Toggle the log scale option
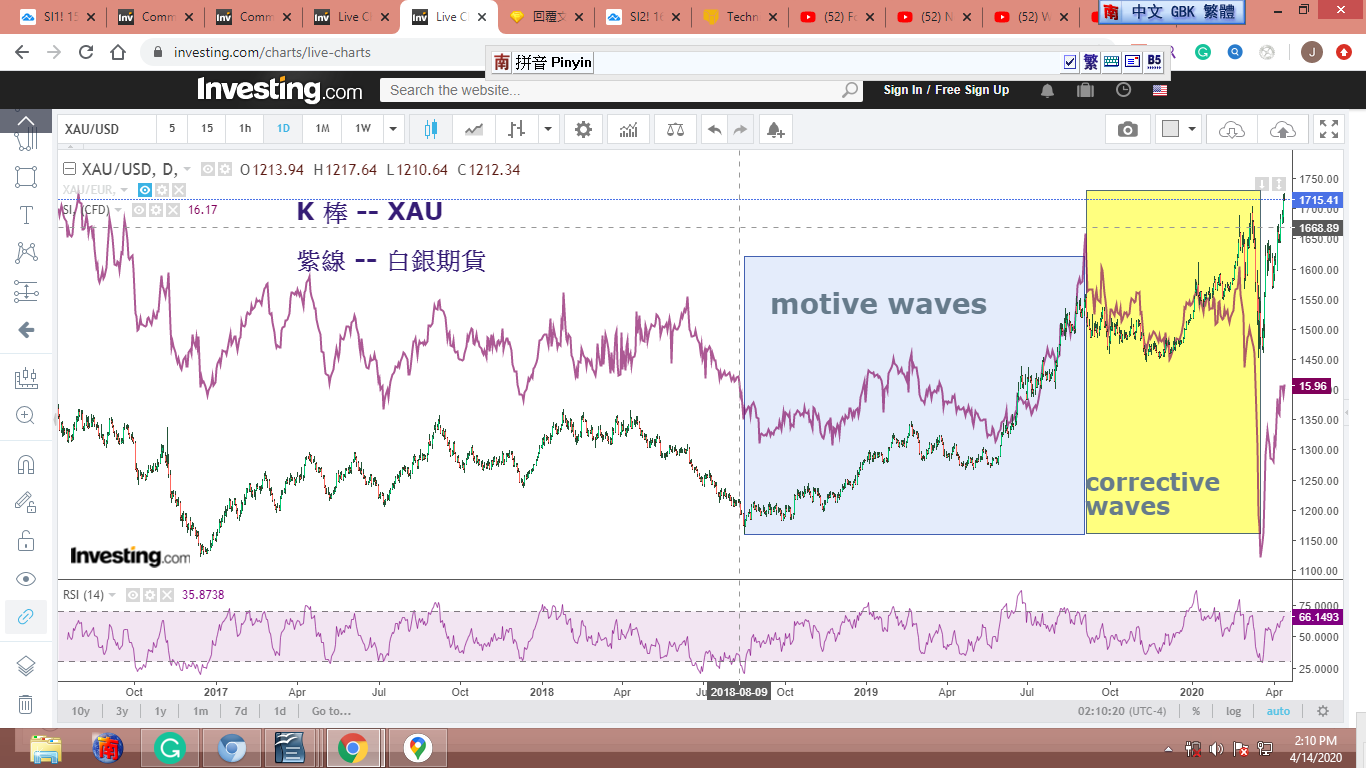 pos(1233,711)
